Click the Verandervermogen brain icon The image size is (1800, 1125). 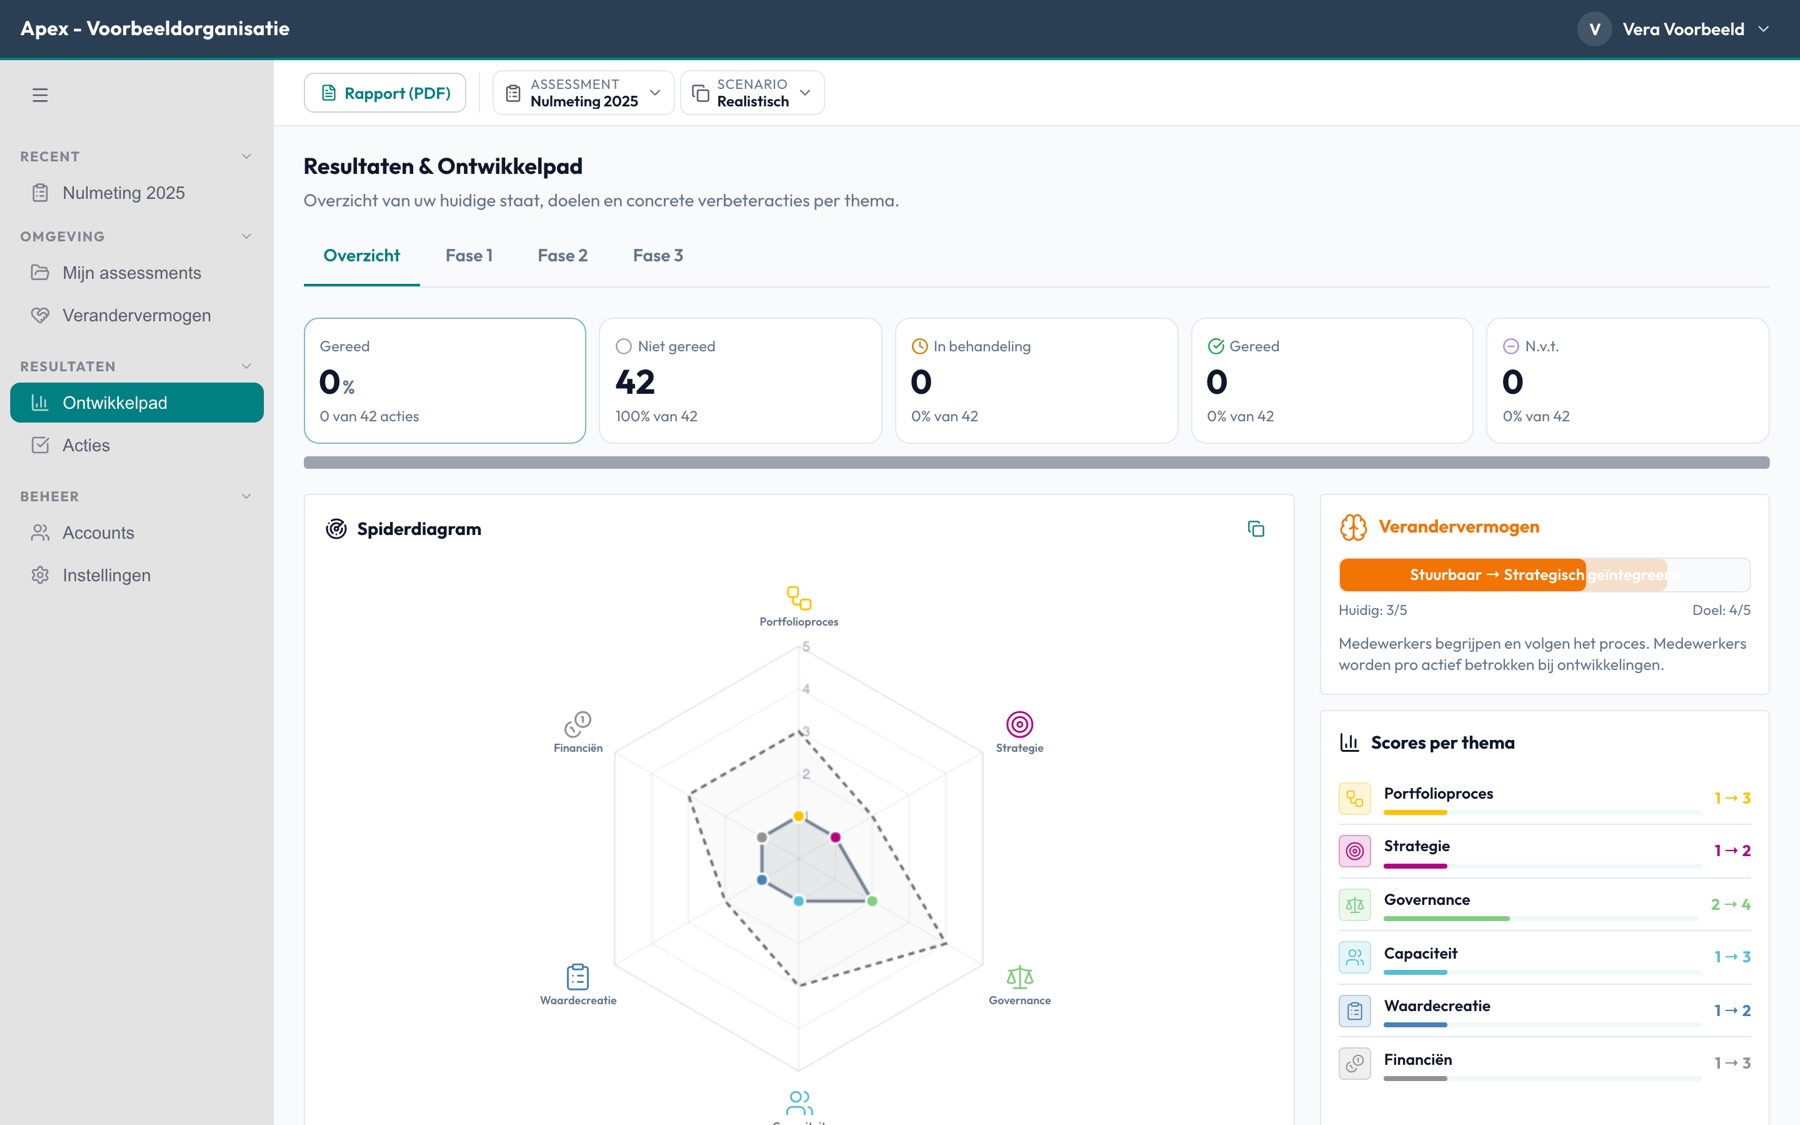(x=1353, y=527)
